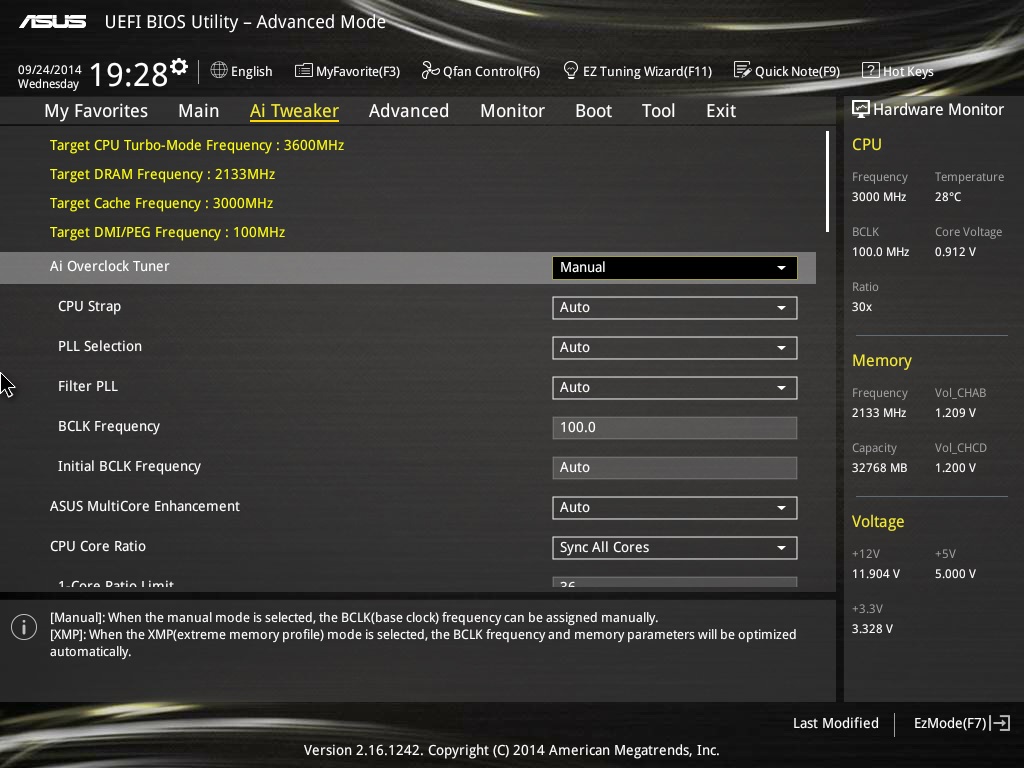Click the ASUS MultiCore Enhancement label
The height and width of the screenshot is (768, 1024).
click(x=145, y=506)
